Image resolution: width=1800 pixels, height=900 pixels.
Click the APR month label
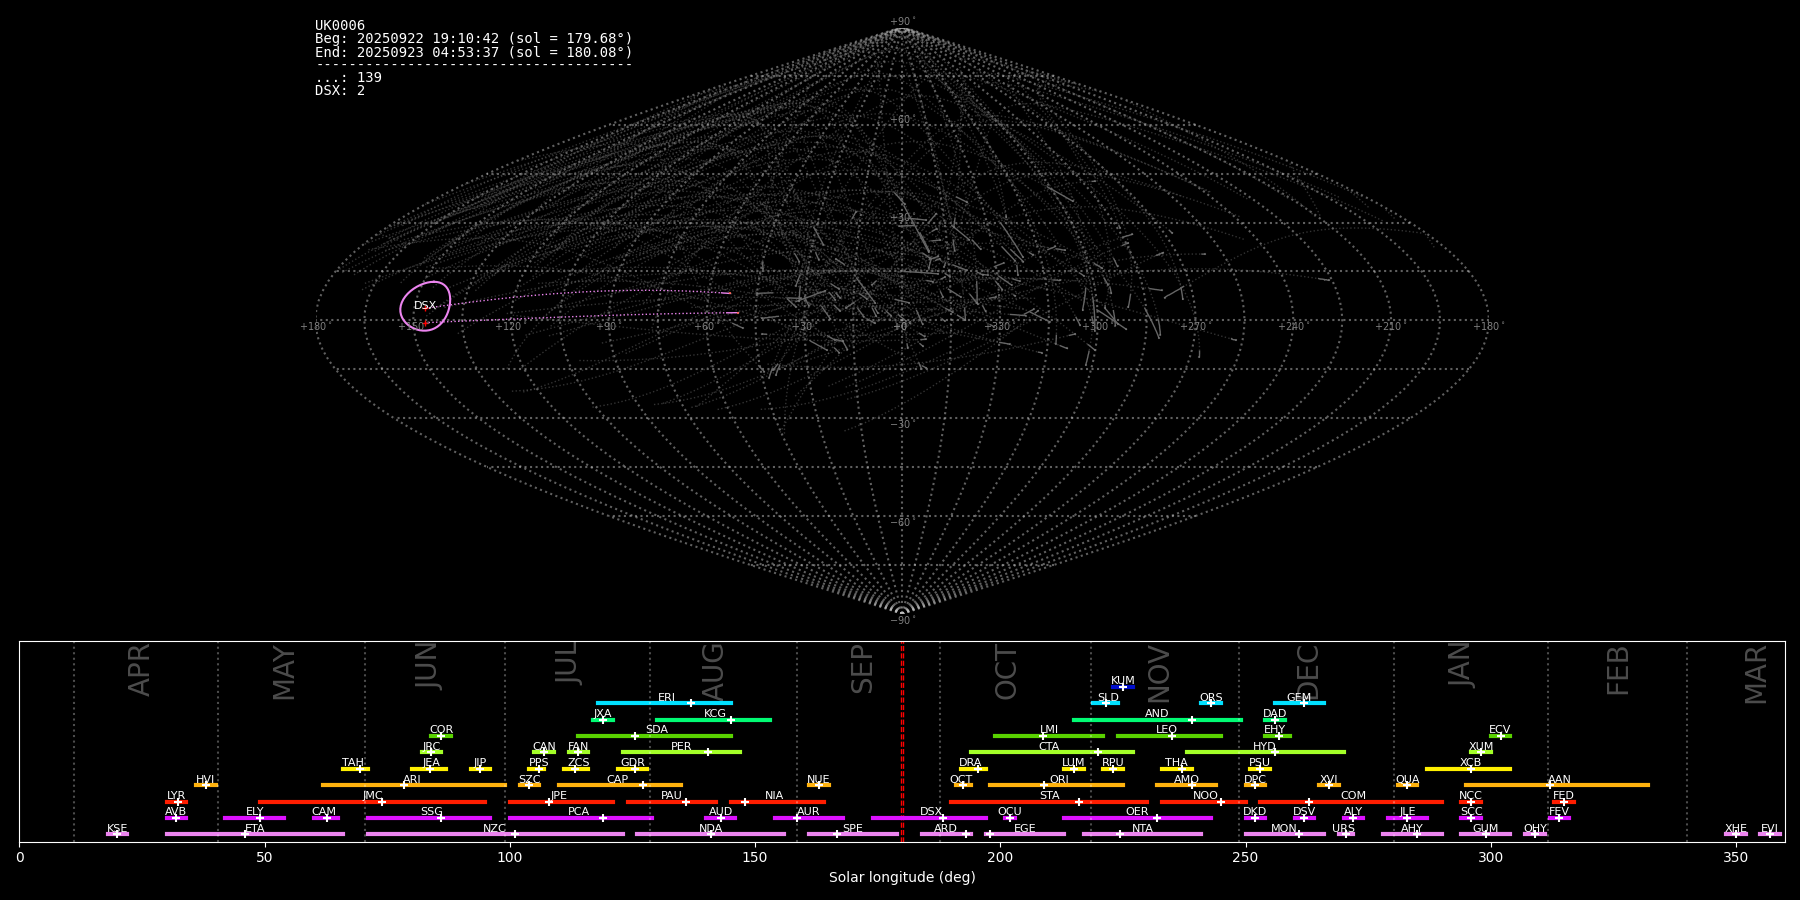coord(139,670)
